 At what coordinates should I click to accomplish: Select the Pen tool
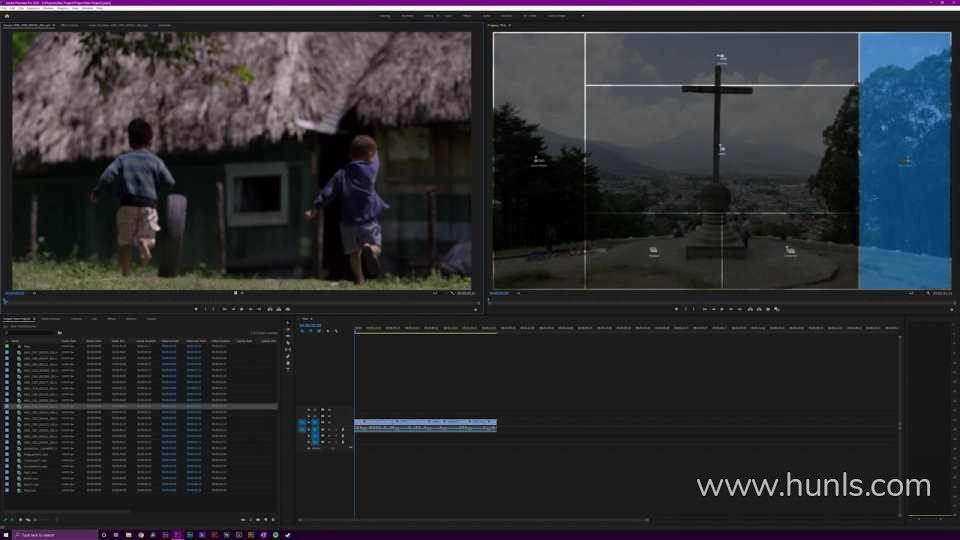click(288, 356)
